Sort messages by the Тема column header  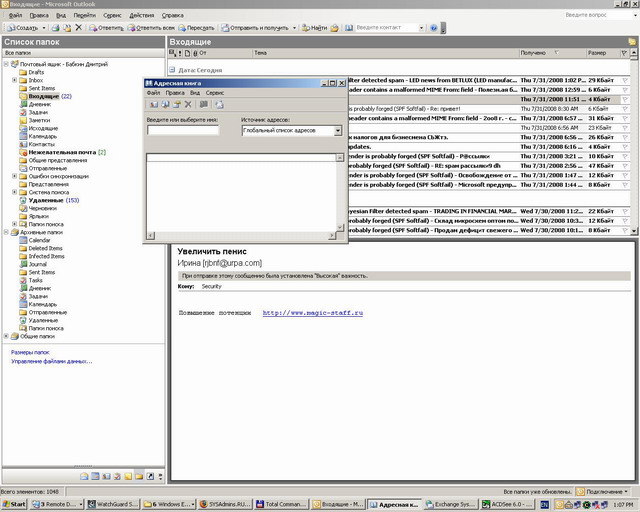[x=385, y=53]
